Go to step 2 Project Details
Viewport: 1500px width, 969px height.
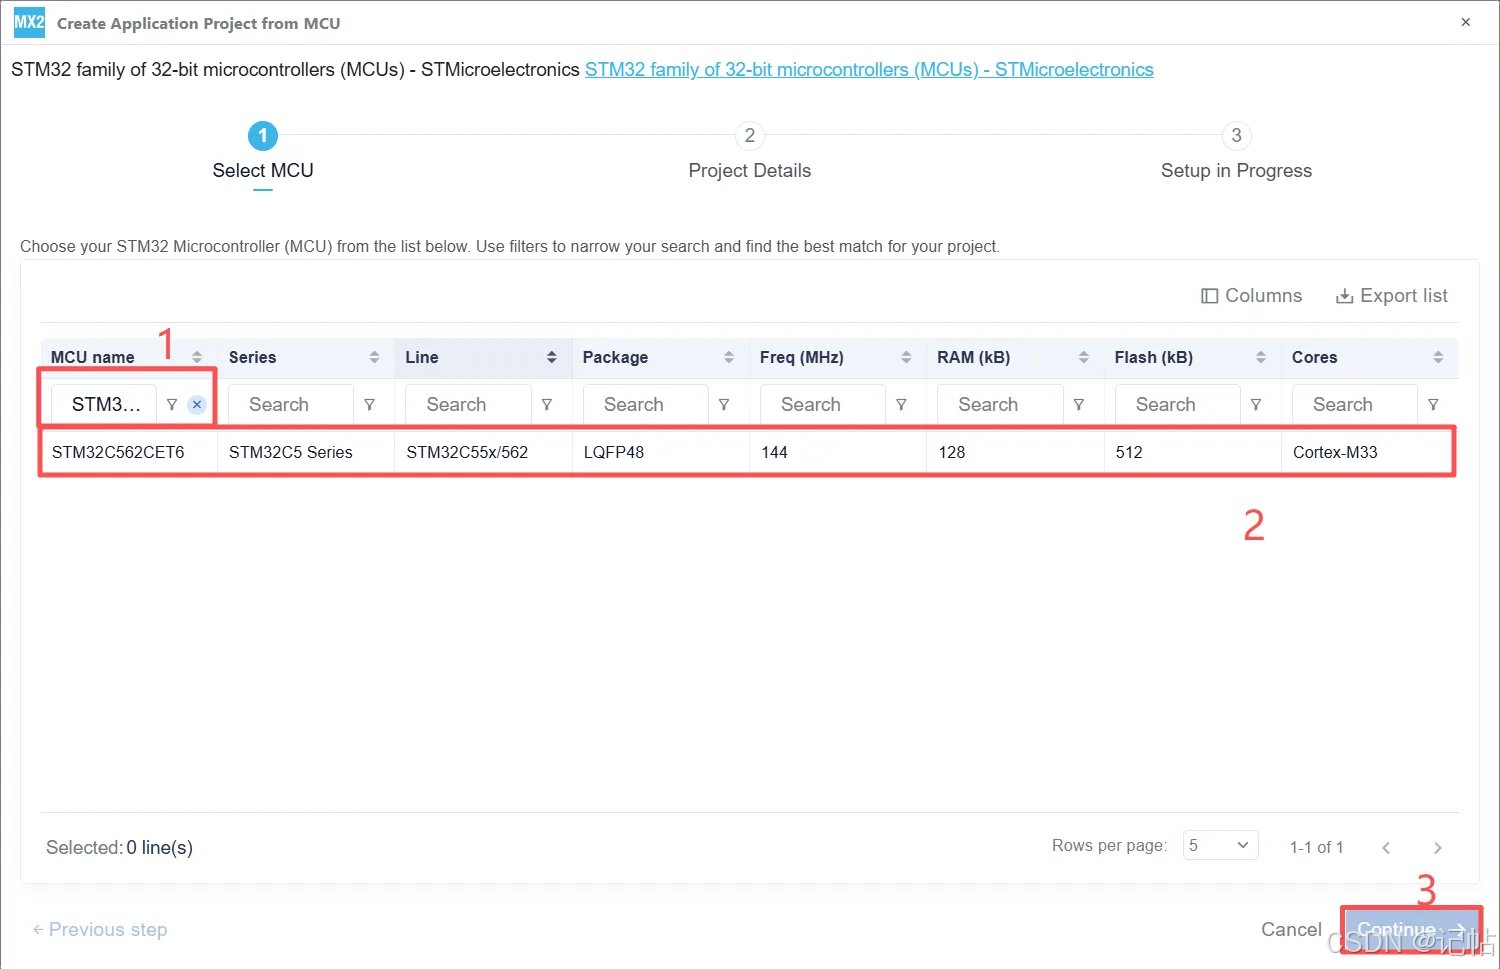coord(750,152)
